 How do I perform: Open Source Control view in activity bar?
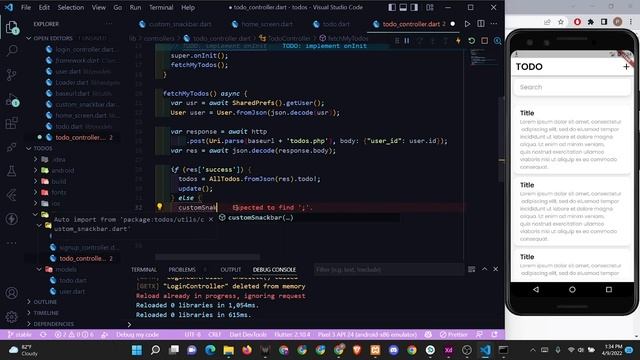[12, 75]
